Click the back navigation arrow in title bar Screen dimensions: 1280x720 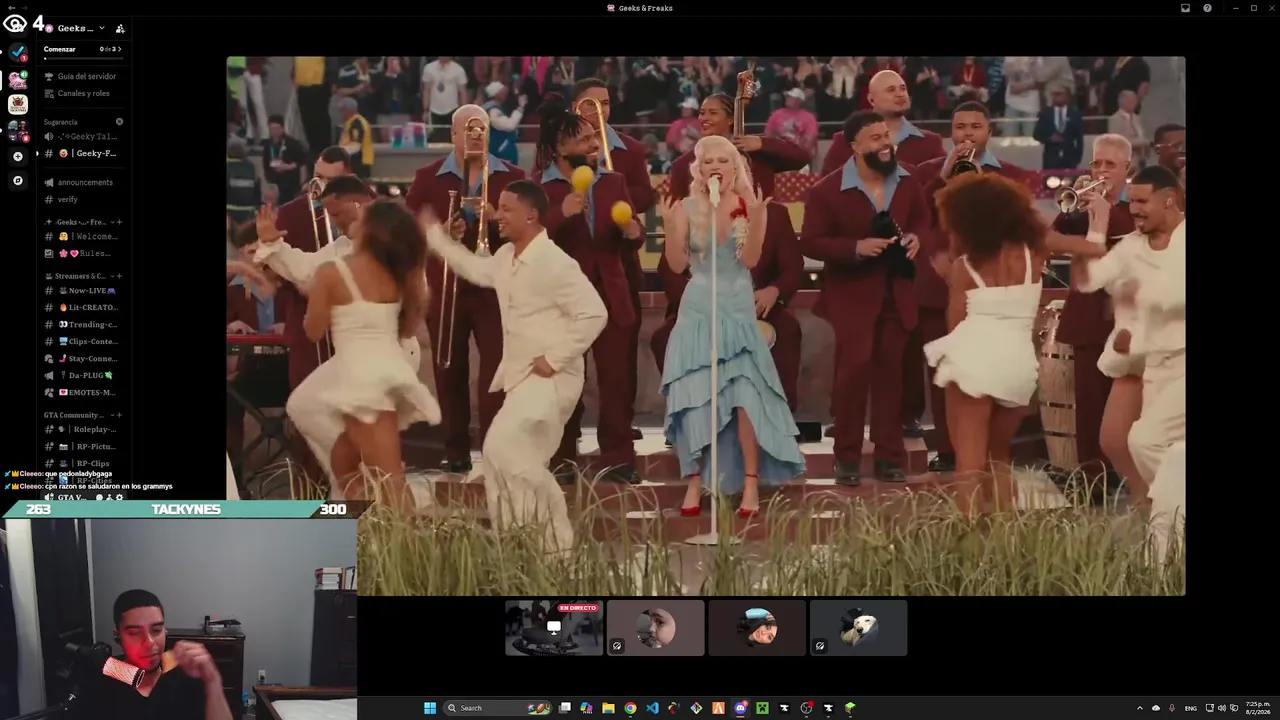pos(11,8)
